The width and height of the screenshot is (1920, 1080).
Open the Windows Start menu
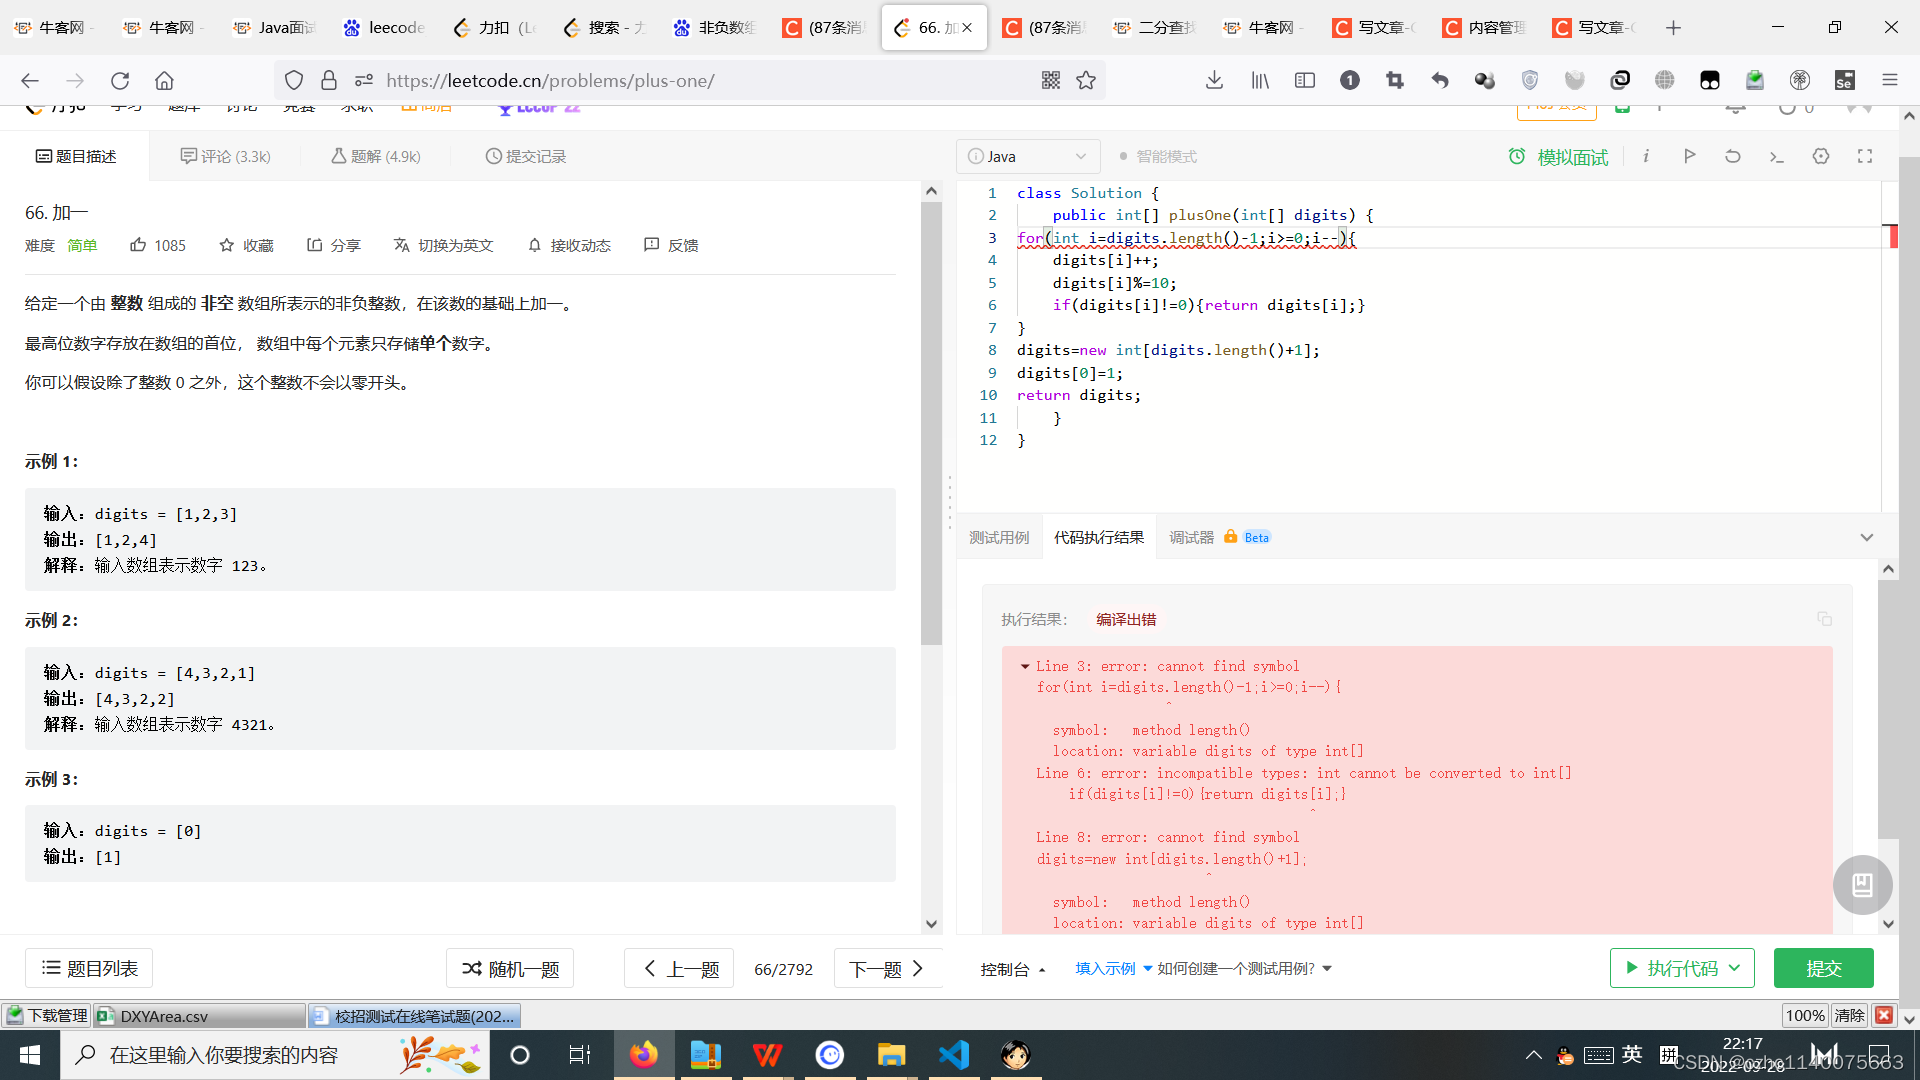[30, 1055]
